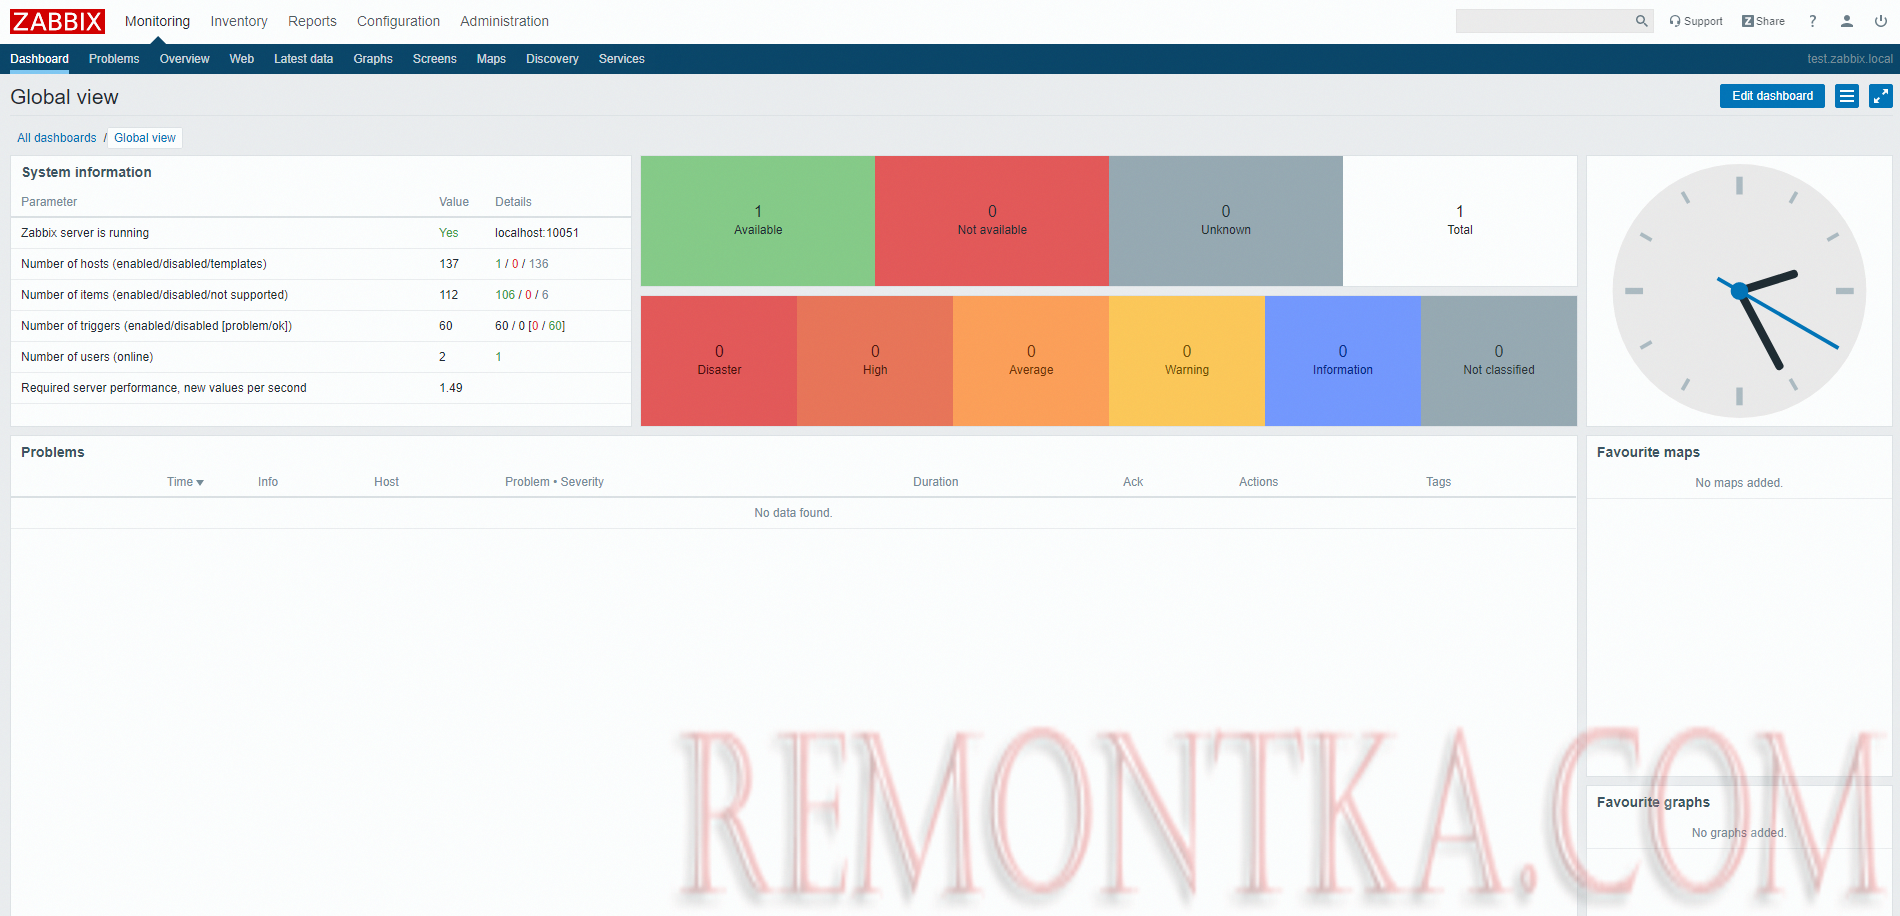Select the Average severity tile
The image size is (1900, 916).
[x=1031, y=361]
